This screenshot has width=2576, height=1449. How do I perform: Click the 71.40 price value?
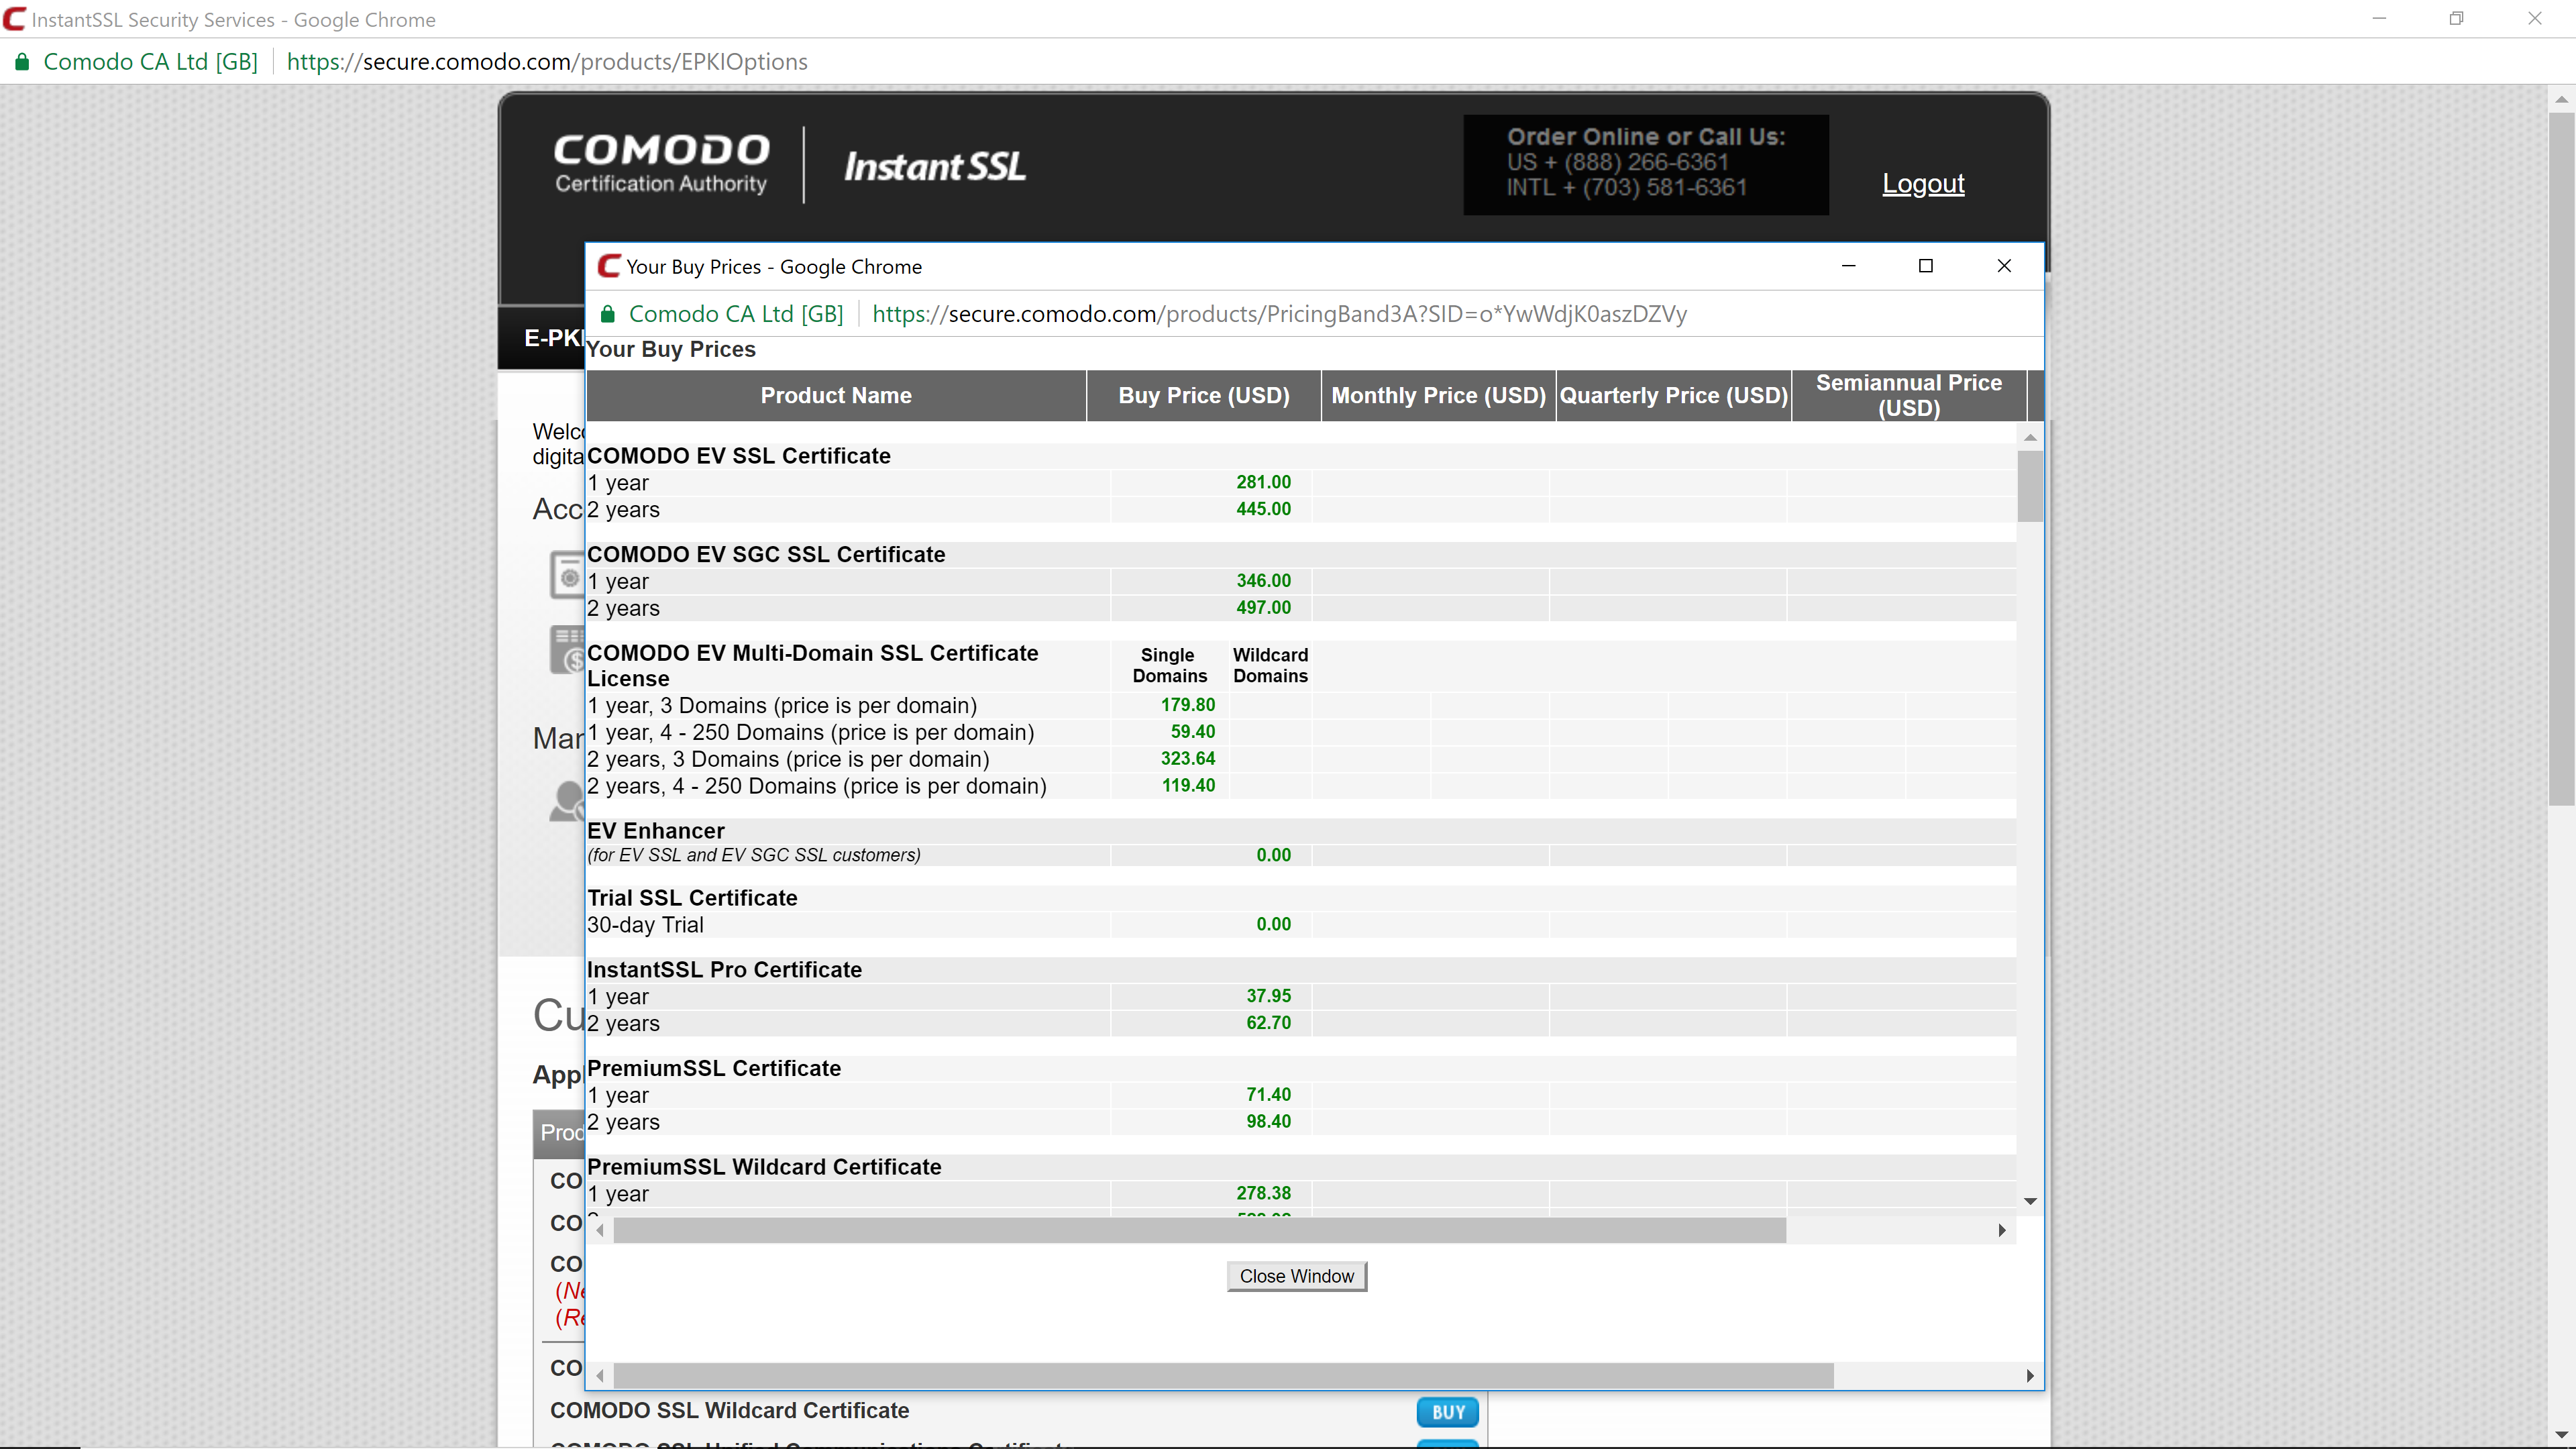pyautogui.click(x=1268, y=1095)
